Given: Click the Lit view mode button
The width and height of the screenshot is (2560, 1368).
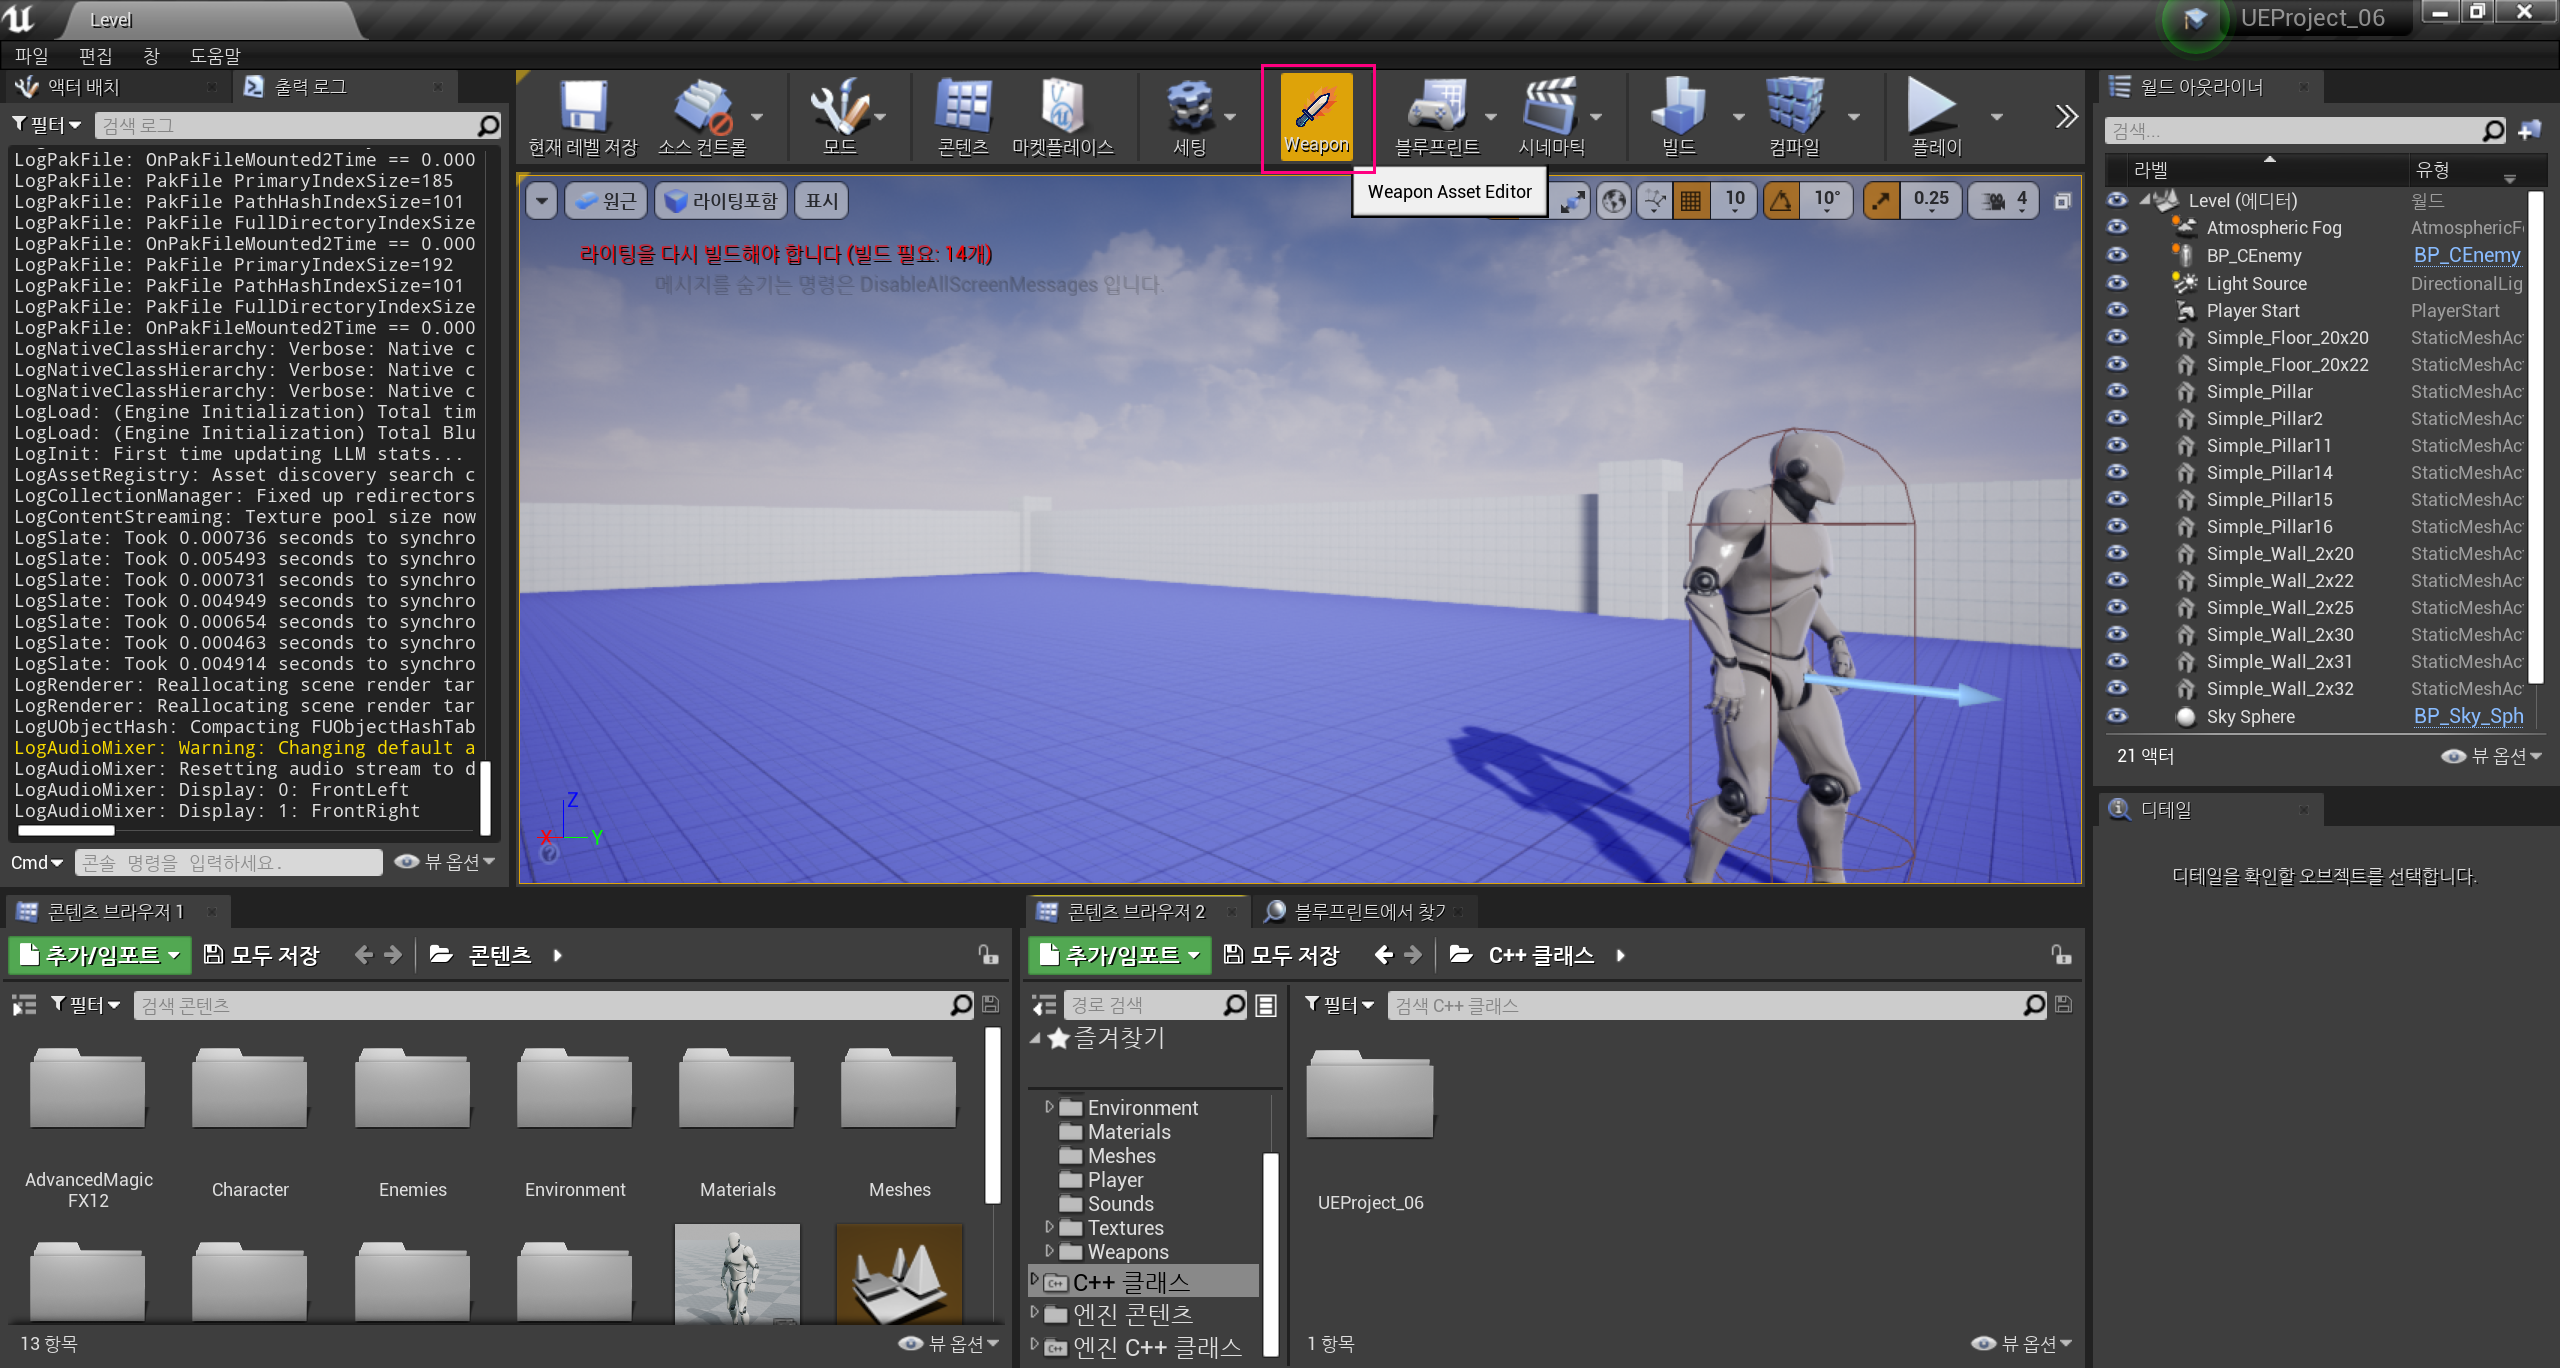Looking at the screenshot, I should click(722, 201).
